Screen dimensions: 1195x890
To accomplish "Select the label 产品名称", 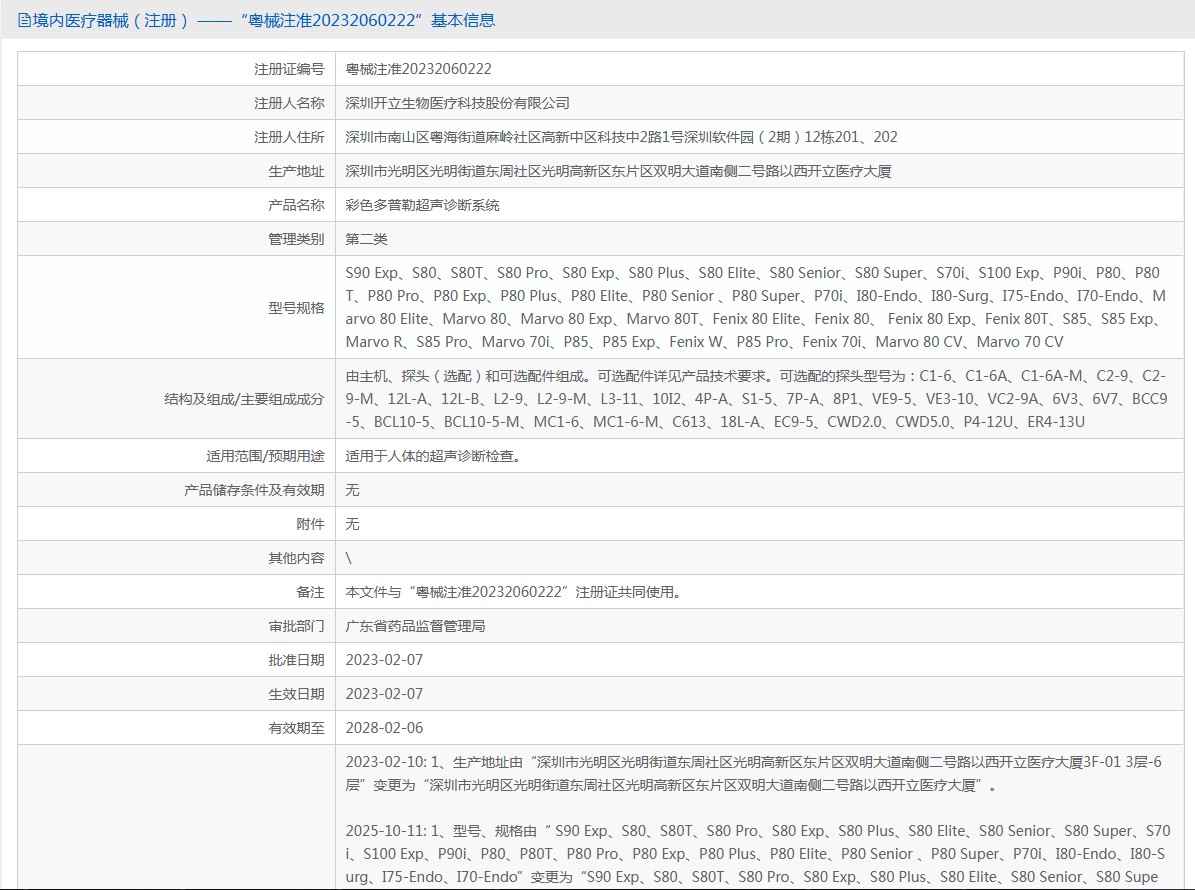I will [296, 205].
